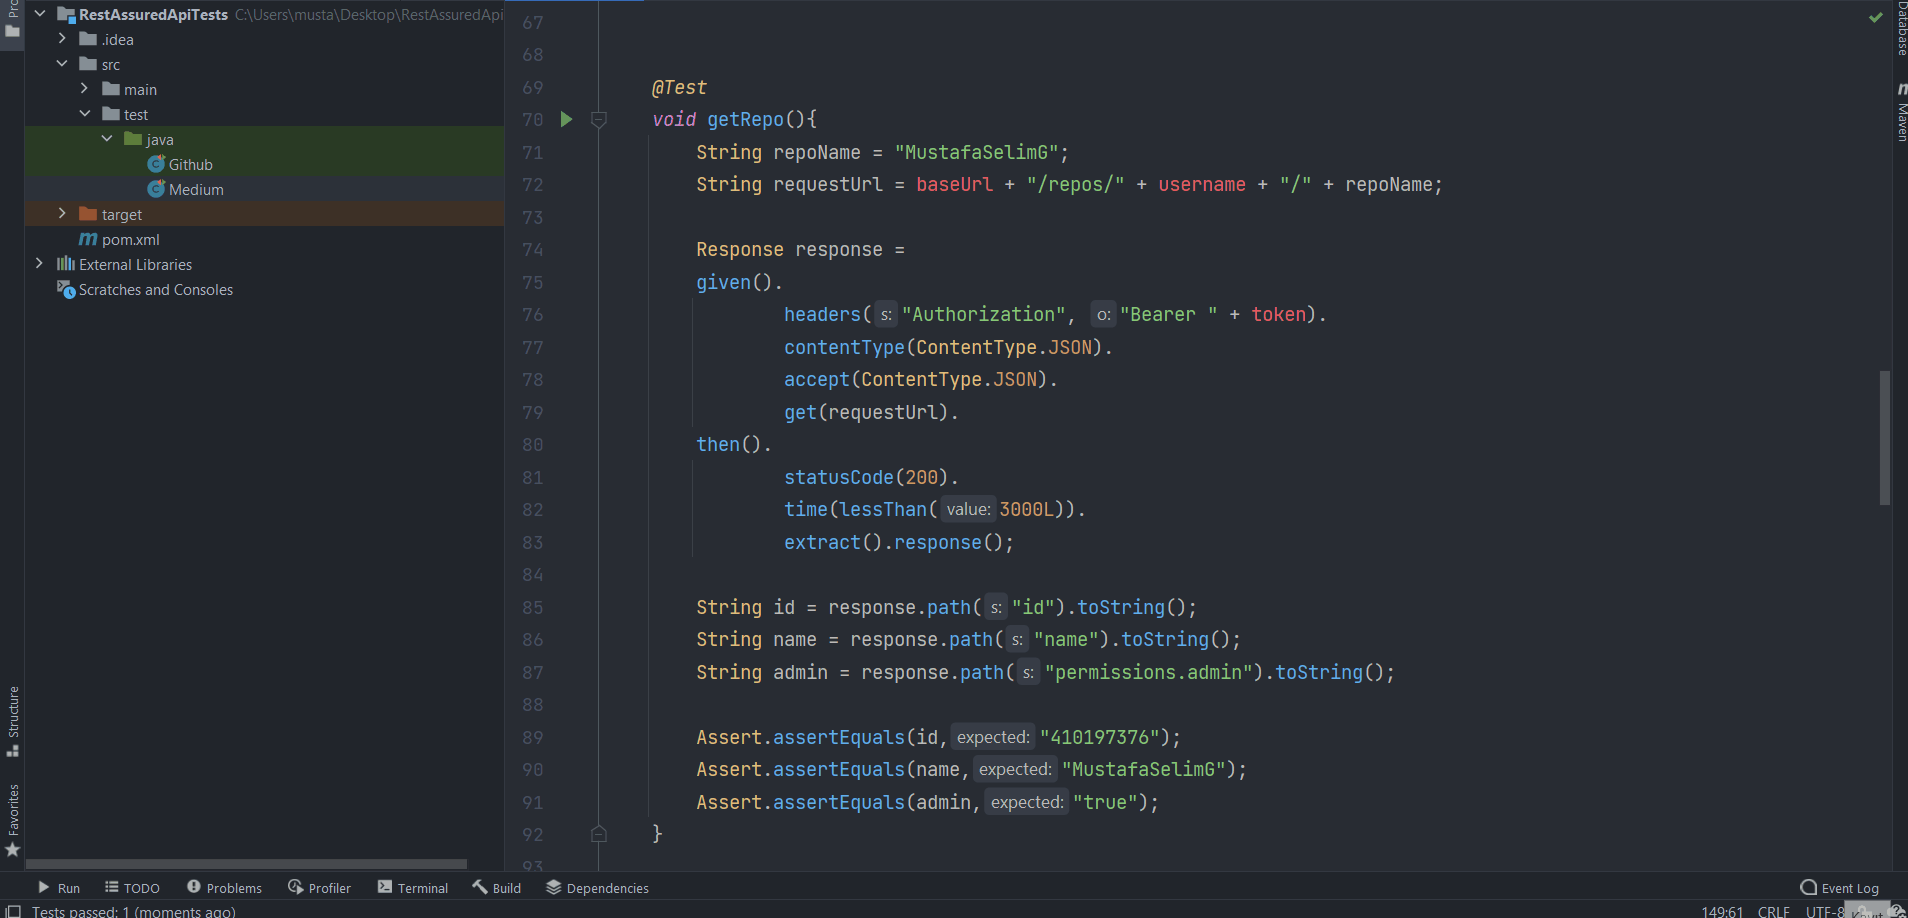The width and height of the screenshot is (1908, 918).
Task: Click the baseUrl variable on line 72
Action: (x=955, y=184)
